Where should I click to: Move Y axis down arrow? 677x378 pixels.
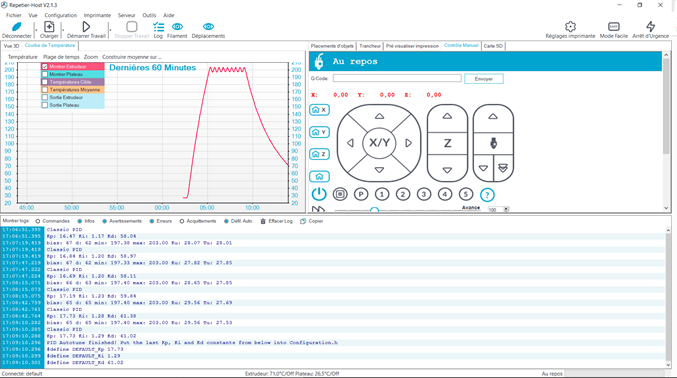coord(379,170)
